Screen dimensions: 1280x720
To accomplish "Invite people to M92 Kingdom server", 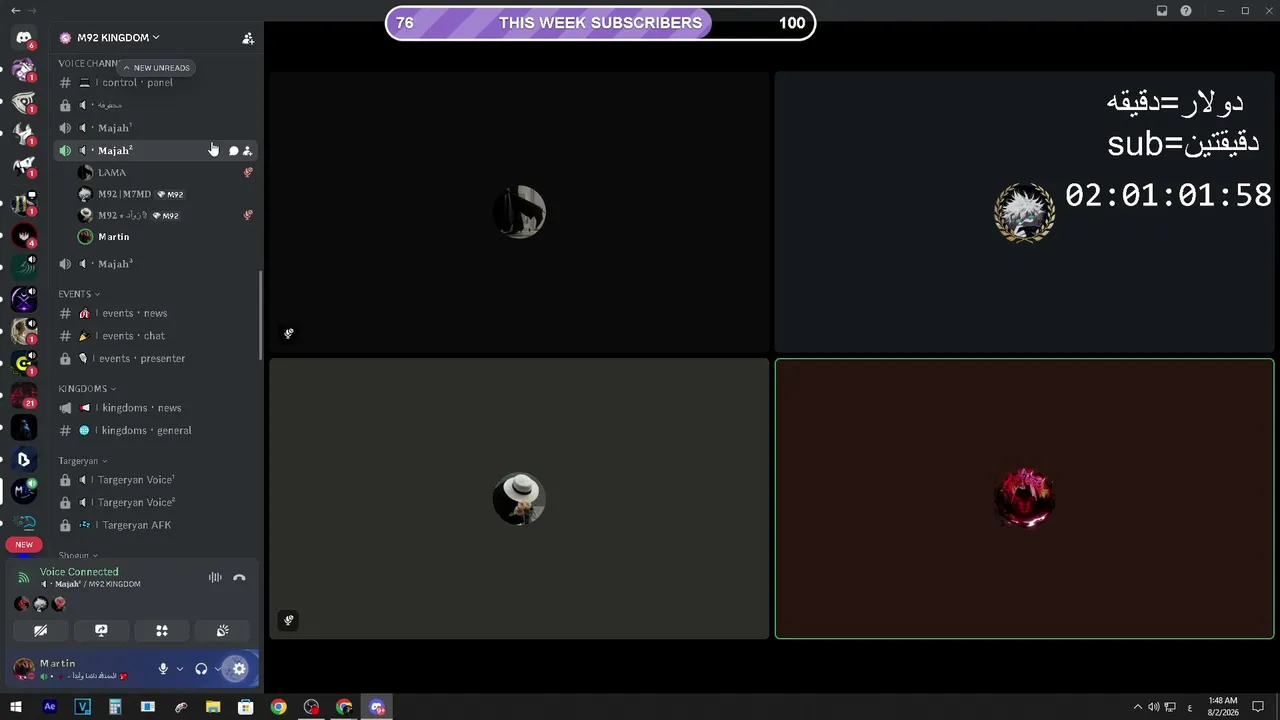I will (248, 38).
